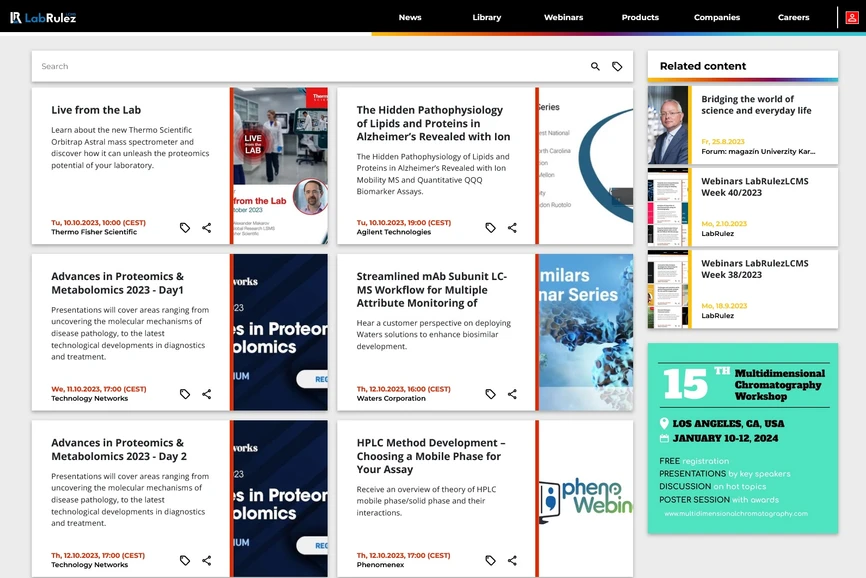The height and width of the screenshot is (578, 866).
Task: Click the search magnifier icon
Action: [x=595, y=65]
